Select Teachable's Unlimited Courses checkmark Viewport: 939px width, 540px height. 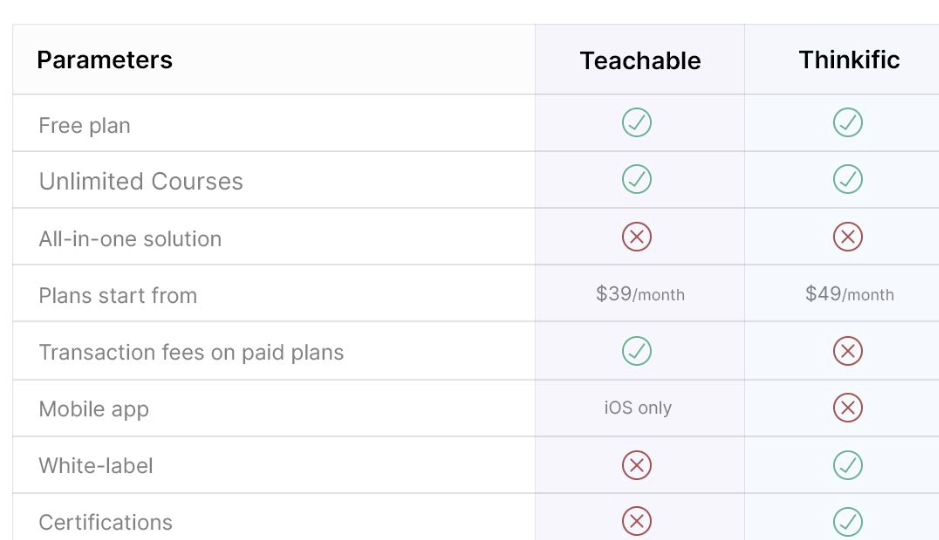[637, 179]
